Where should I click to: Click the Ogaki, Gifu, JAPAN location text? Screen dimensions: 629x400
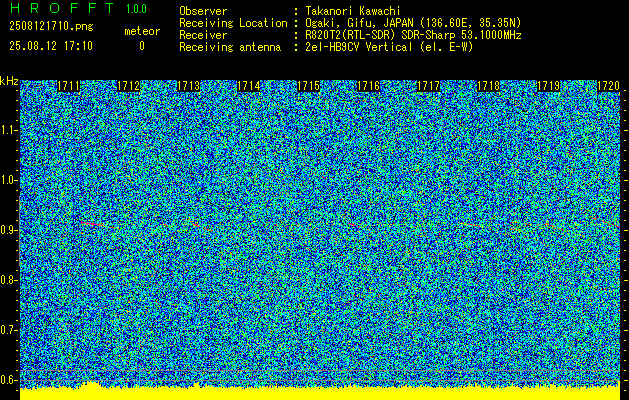(x=413, y=23)
